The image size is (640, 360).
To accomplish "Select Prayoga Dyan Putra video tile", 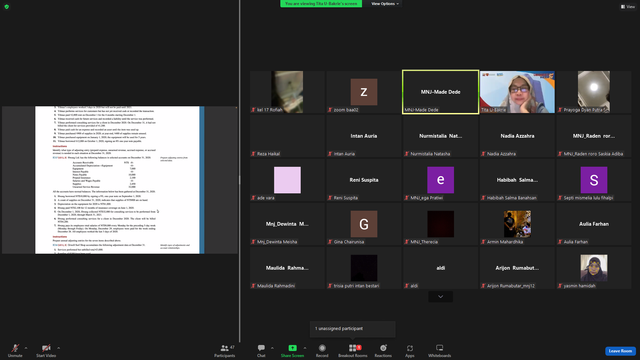I will click(594, 92).
